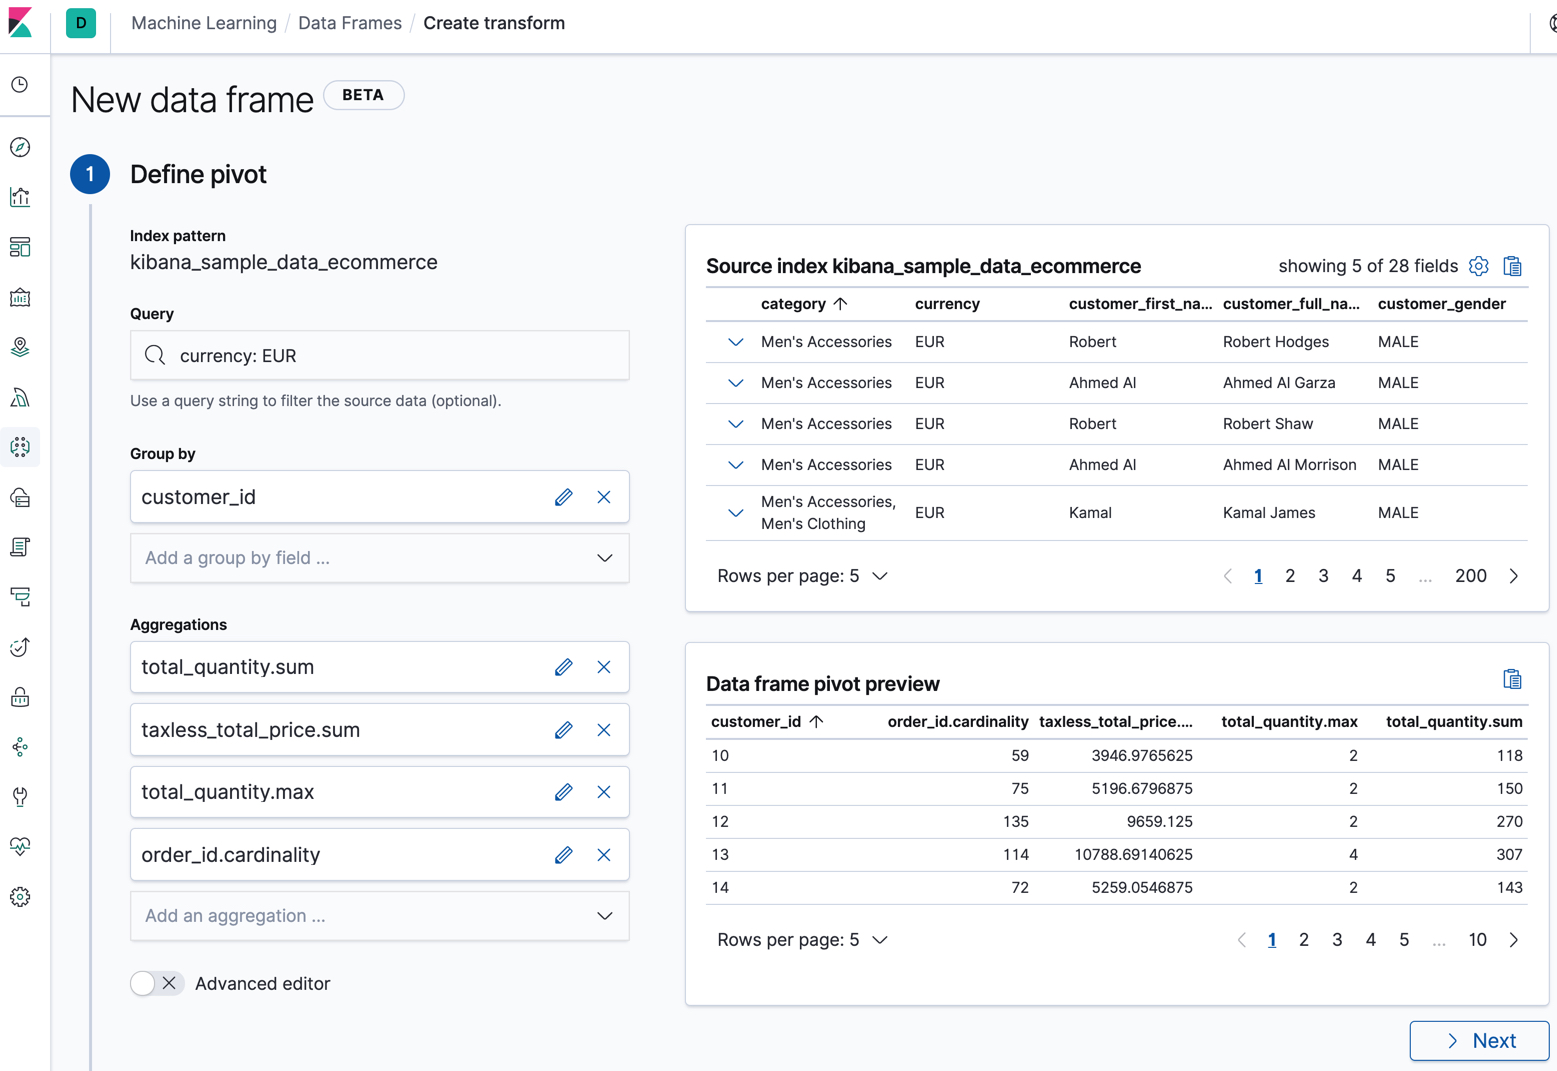1557x1071 pixels.
Task: Open the Maps app from the sidebar
Action: click(x=20, y=347)
